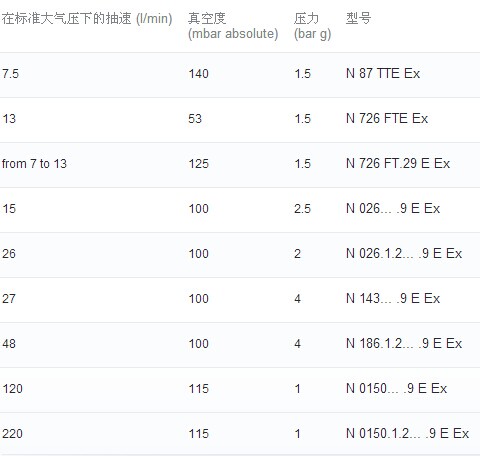Screen dimensions: 480x456
Task: Click model N 026... .9 E Ex
Action: point(393,209)
